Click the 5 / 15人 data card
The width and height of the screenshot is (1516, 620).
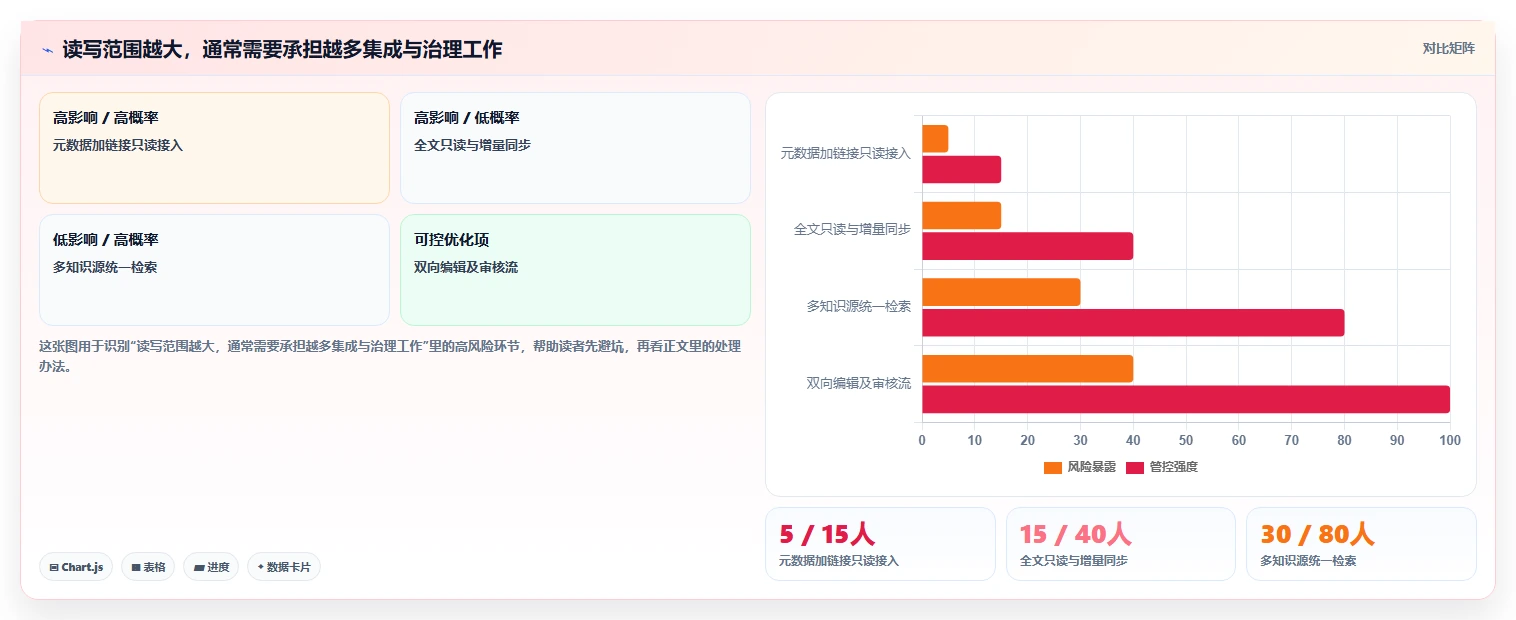(x=880, y=544)
